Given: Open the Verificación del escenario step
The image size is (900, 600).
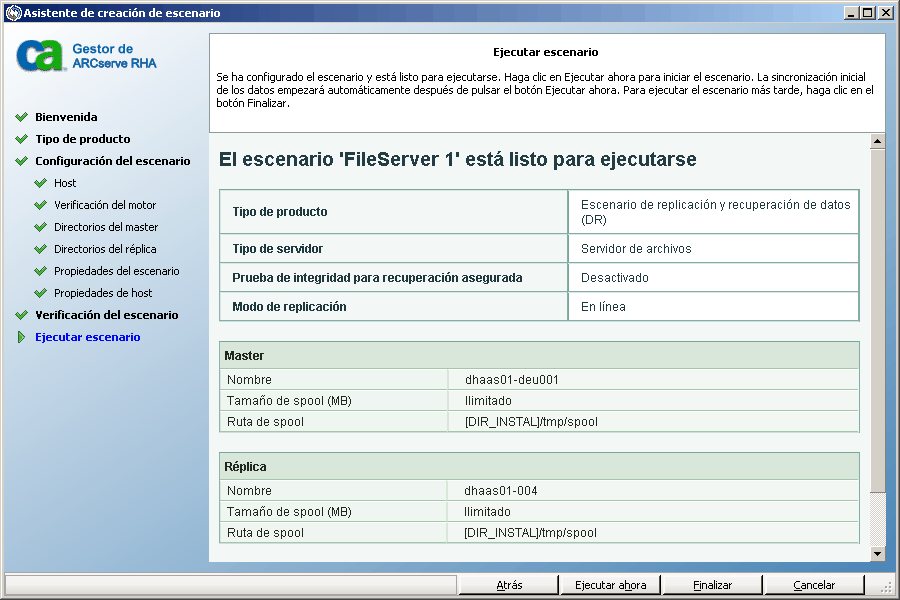Looking at the screenshot, I should (106, 315).
